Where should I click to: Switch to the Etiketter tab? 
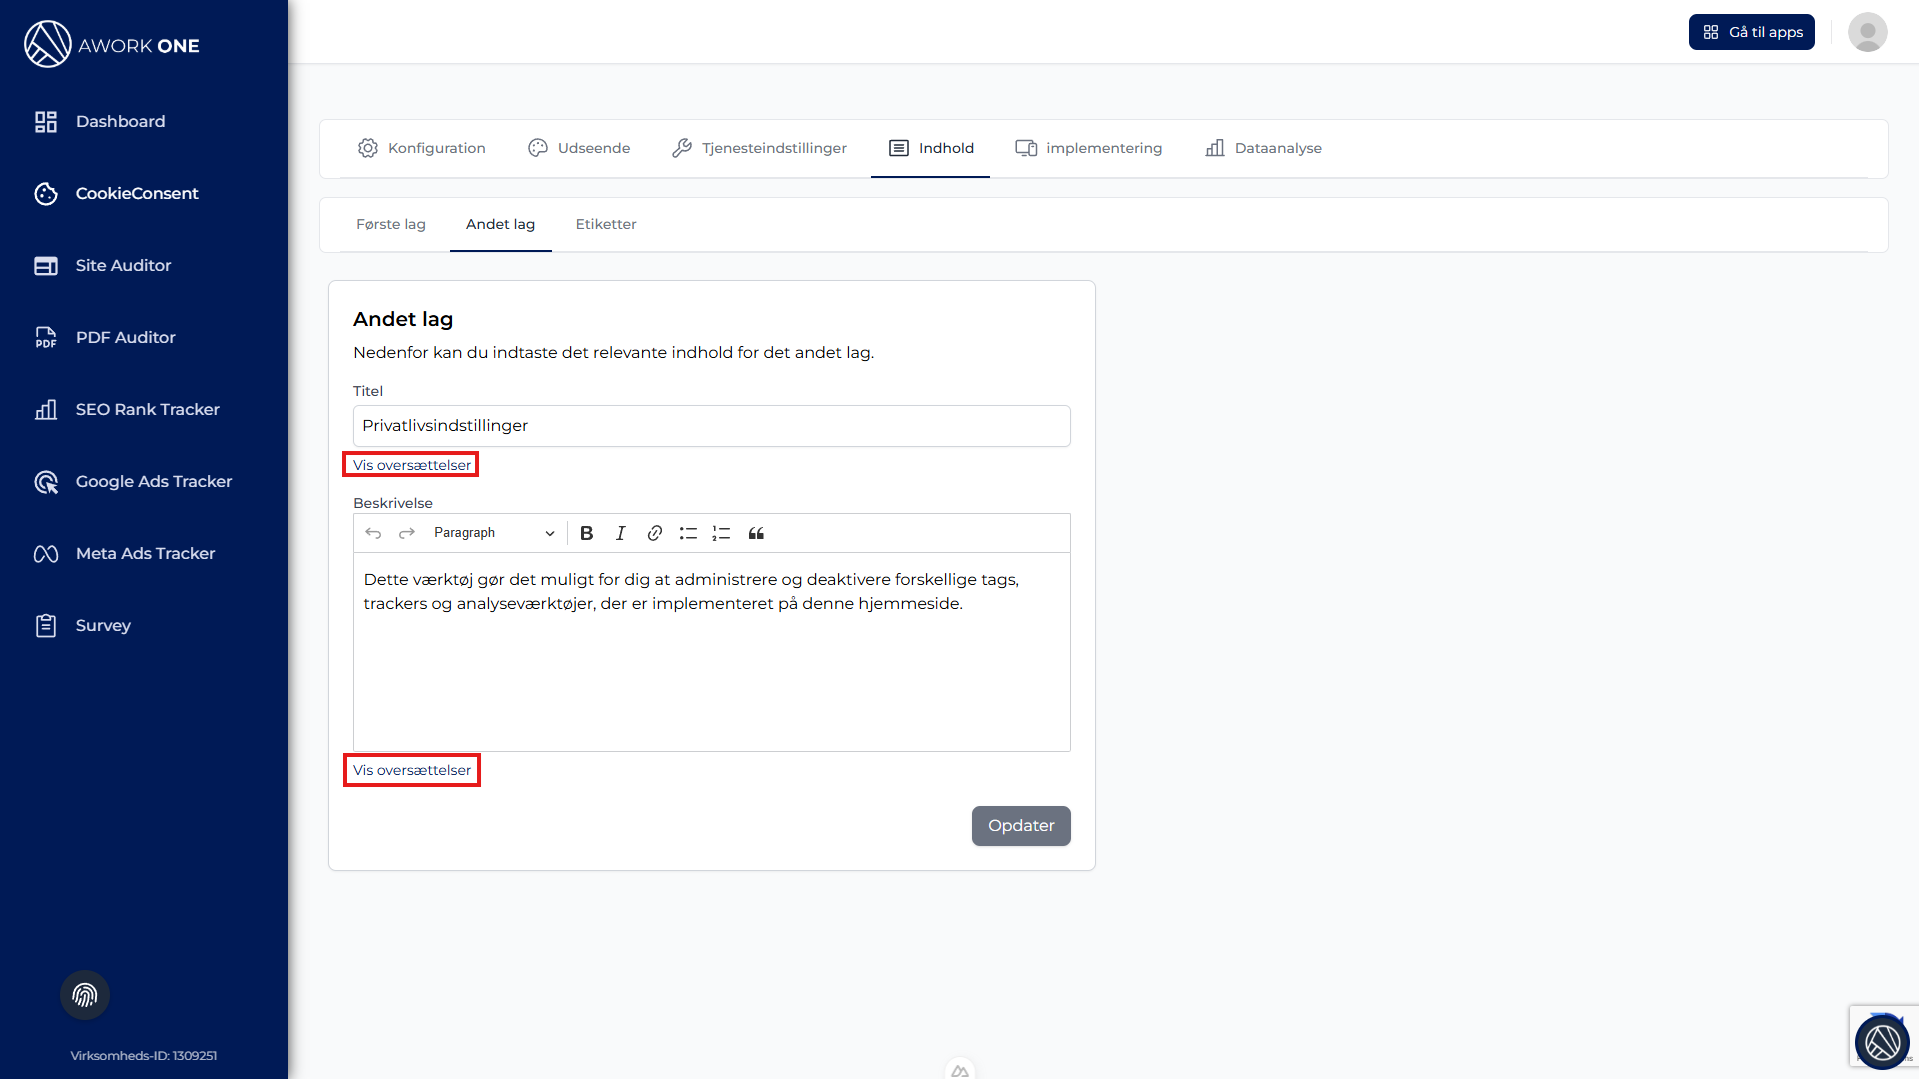point(605,224)
